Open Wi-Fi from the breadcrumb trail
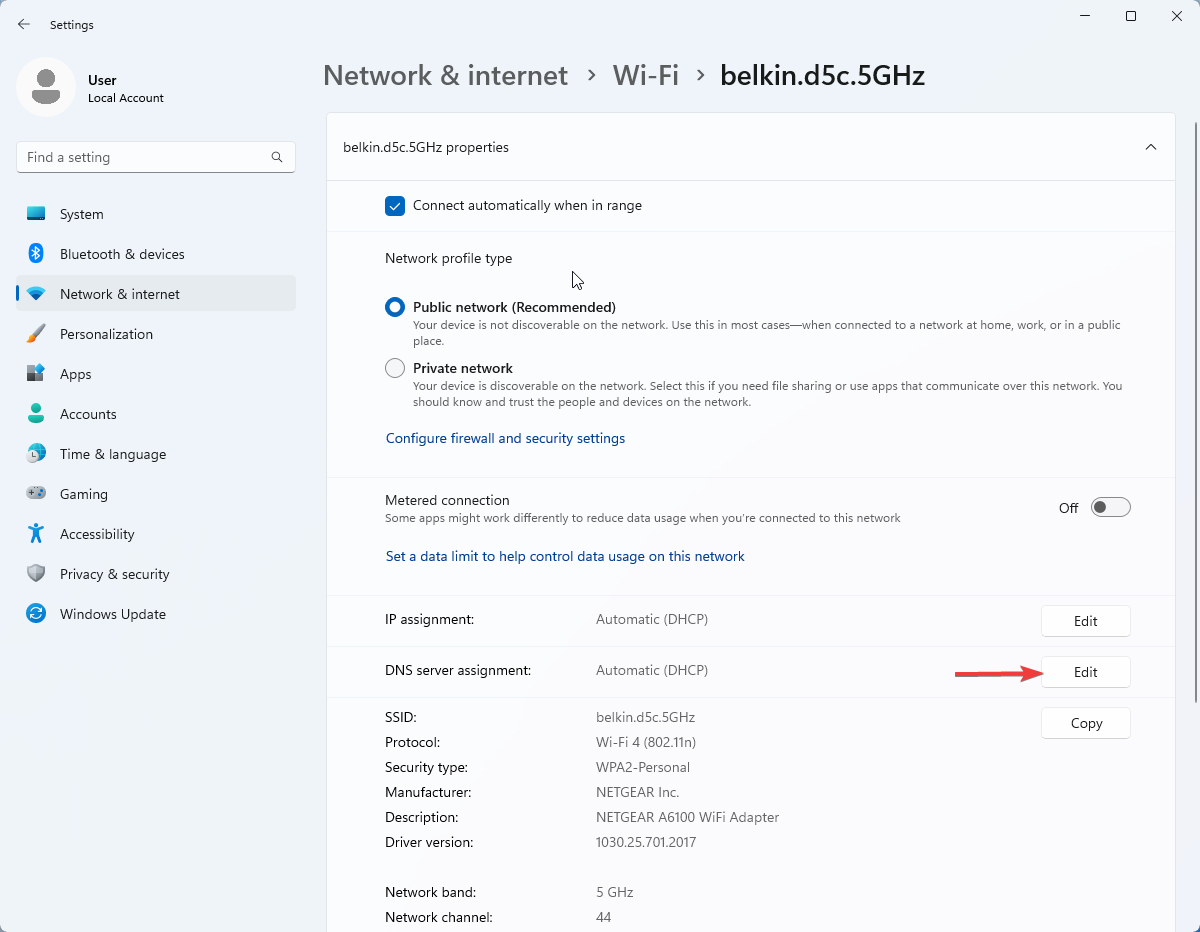The width and height of the screenshot is (1200, 932). [645, 75]
